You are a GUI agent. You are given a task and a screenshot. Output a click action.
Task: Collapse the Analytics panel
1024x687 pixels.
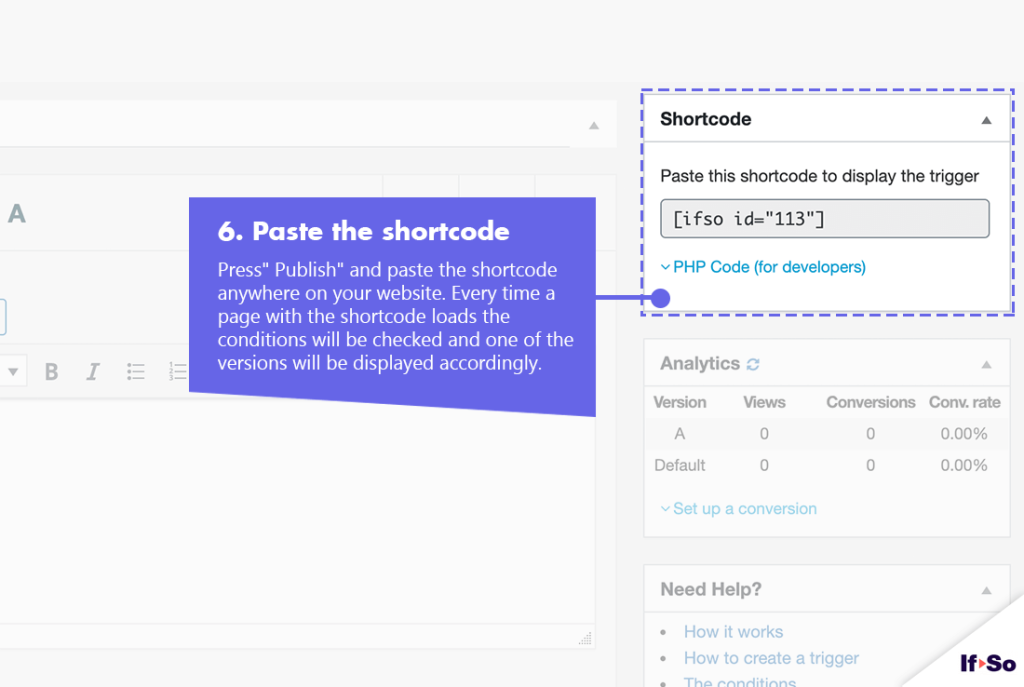coord(986,364)
